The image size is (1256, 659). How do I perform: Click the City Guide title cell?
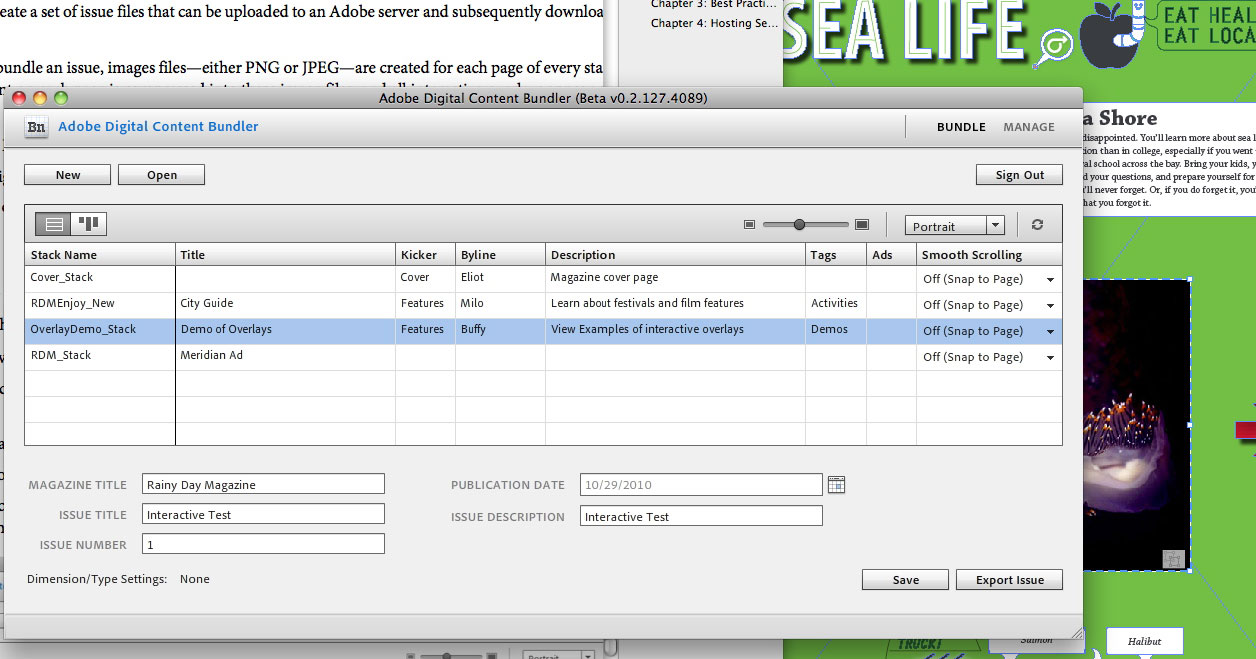285,303
